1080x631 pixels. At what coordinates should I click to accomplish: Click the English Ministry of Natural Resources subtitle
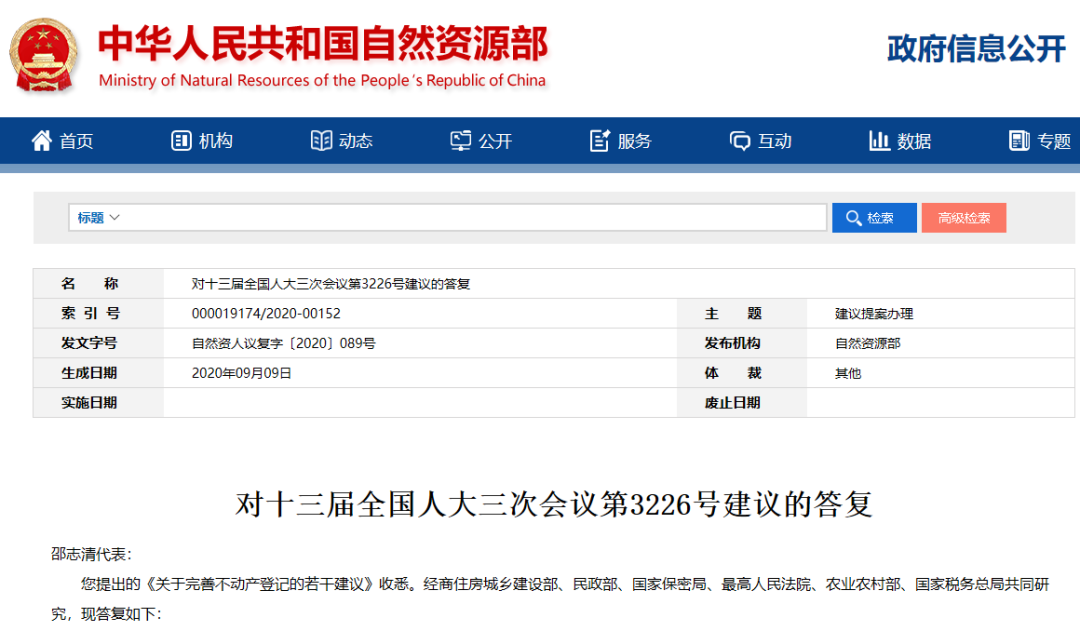tap(322, 81)
